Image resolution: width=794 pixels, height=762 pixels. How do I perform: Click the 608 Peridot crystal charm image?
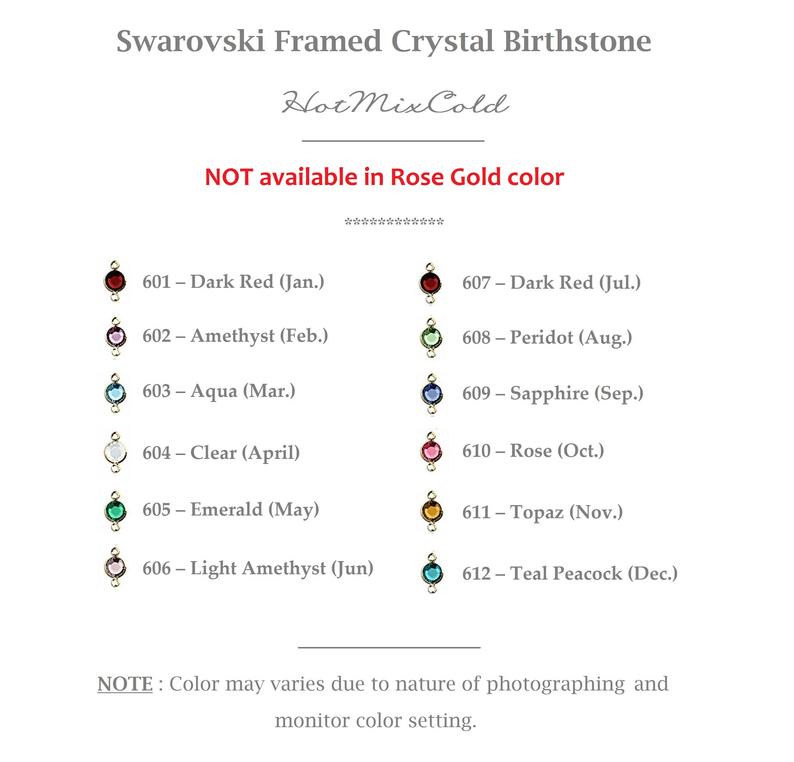(x=430, y=337)
